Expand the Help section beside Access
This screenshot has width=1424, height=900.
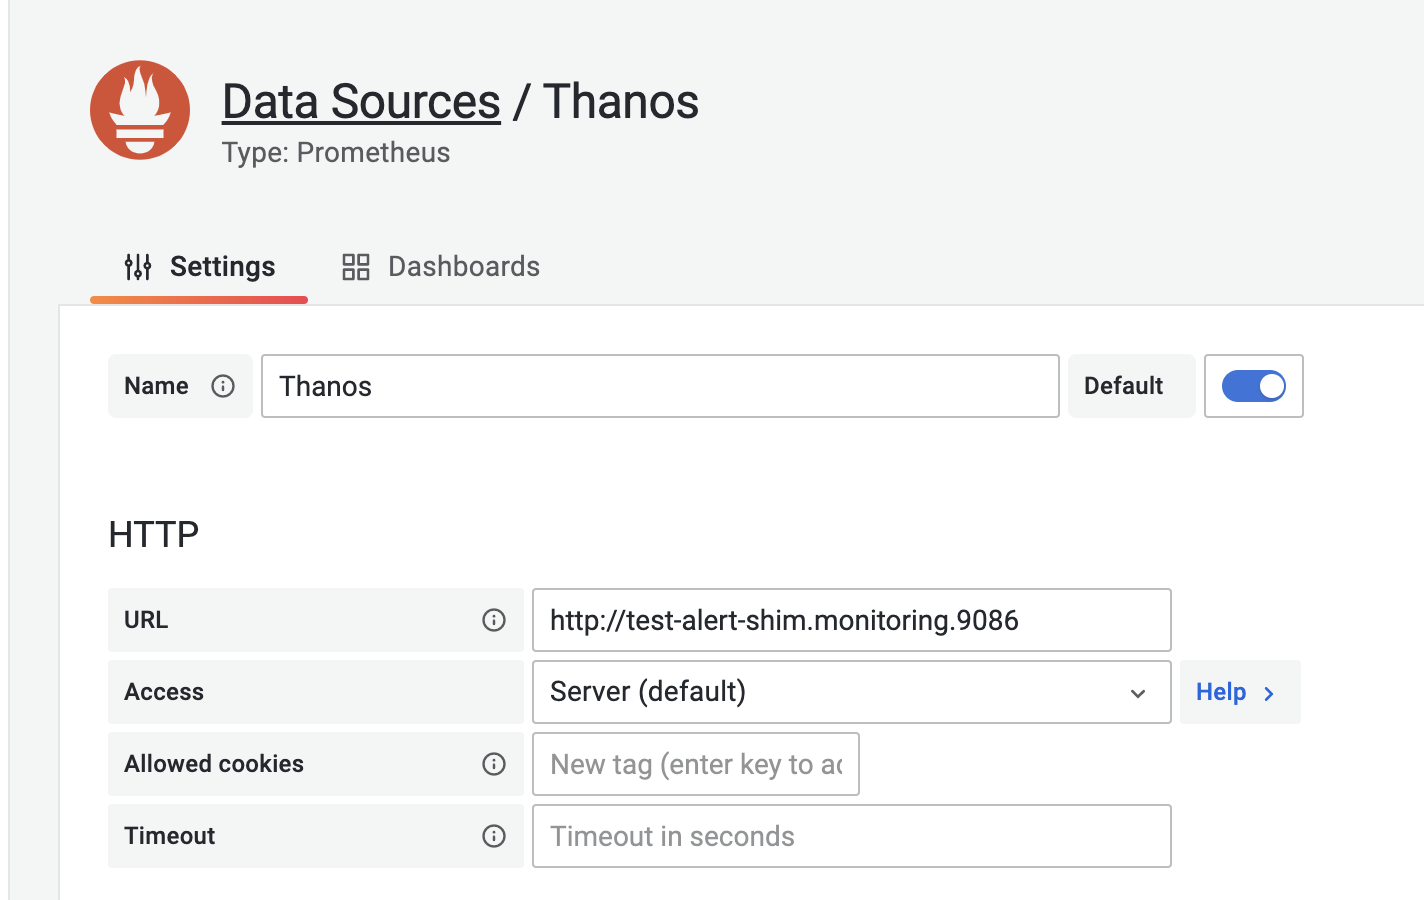(x=1240, y=692)
